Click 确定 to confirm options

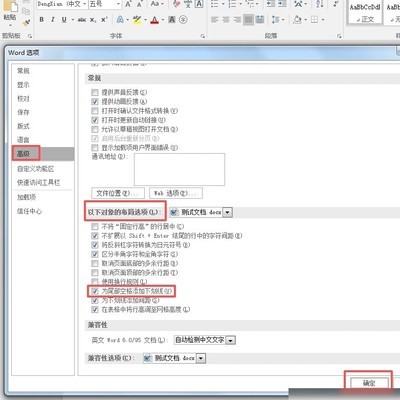click(x=369, y=383)
